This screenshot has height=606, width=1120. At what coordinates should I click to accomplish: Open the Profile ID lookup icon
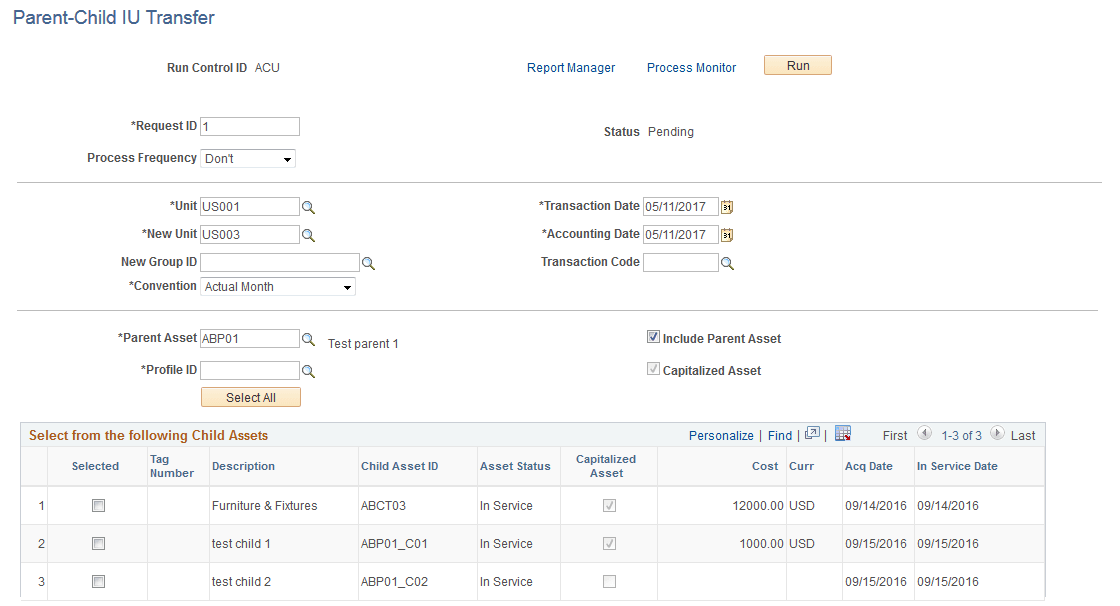(307, 370)
